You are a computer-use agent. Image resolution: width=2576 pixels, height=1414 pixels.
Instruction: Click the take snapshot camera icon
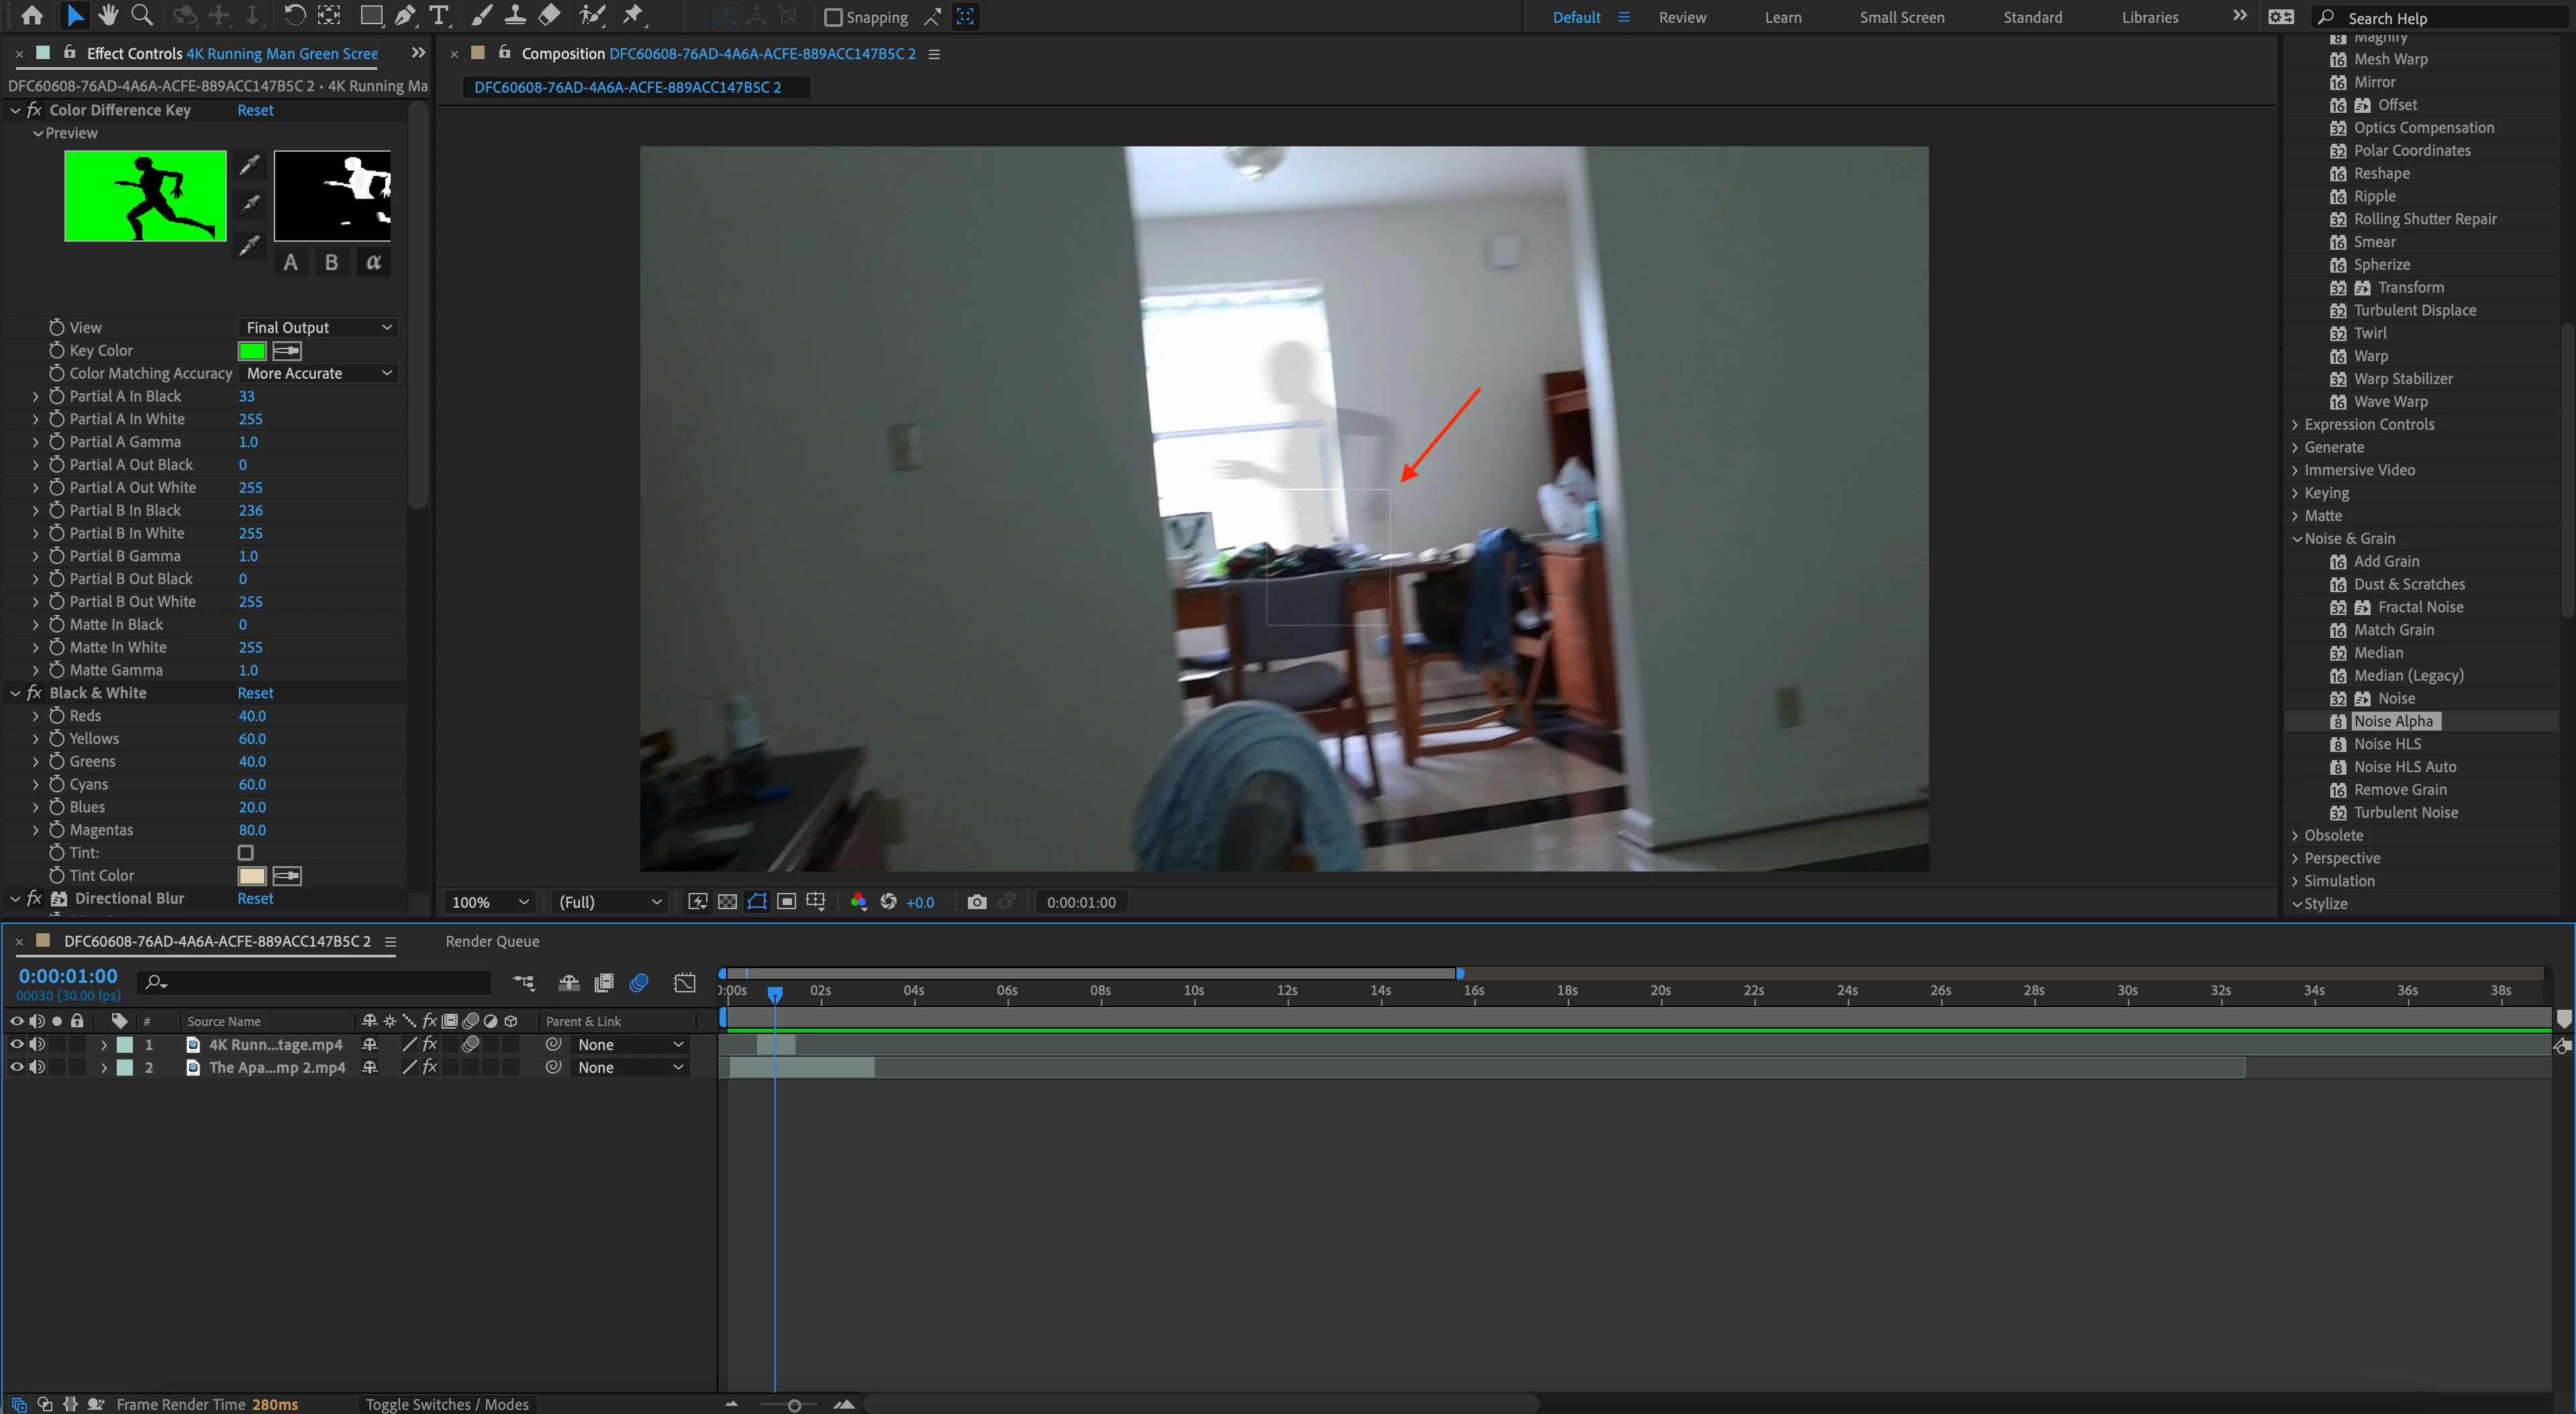coord(977,902)
